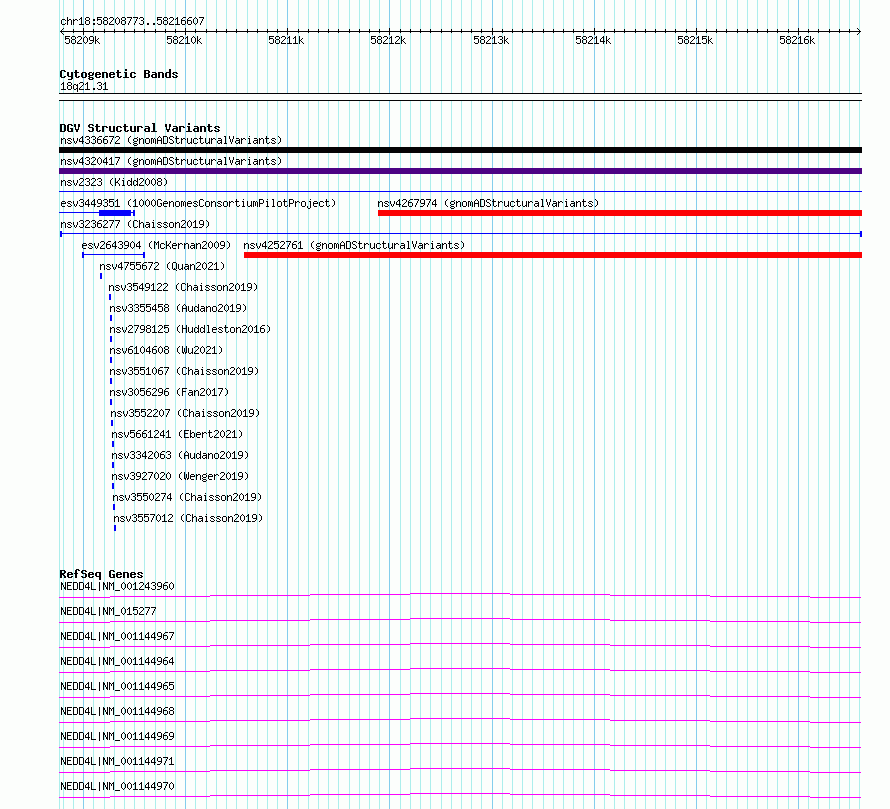Open nsv3236277 (Chaisson2019) variant label
This screenshot has width=890, height=809.
tap(135, 224)
